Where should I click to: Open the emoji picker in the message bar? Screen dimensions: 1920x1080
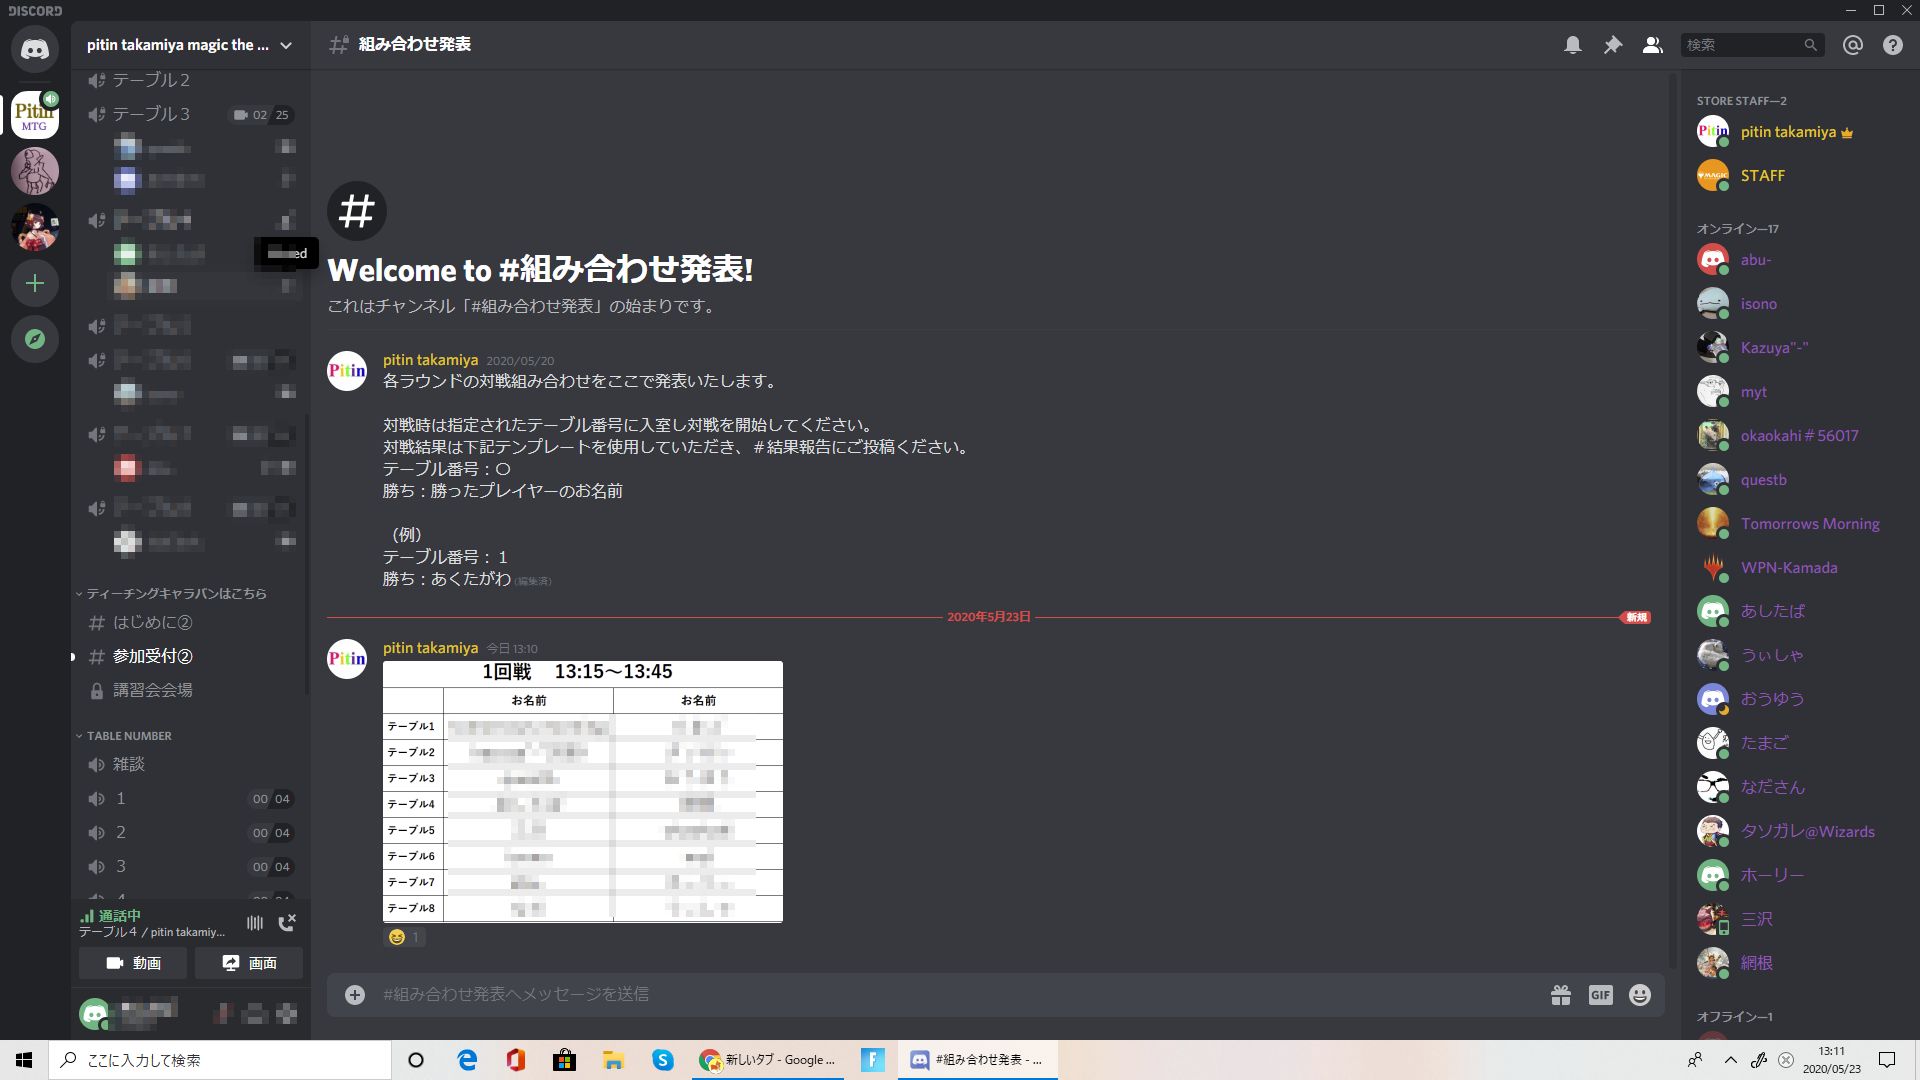click(1639, 994)
